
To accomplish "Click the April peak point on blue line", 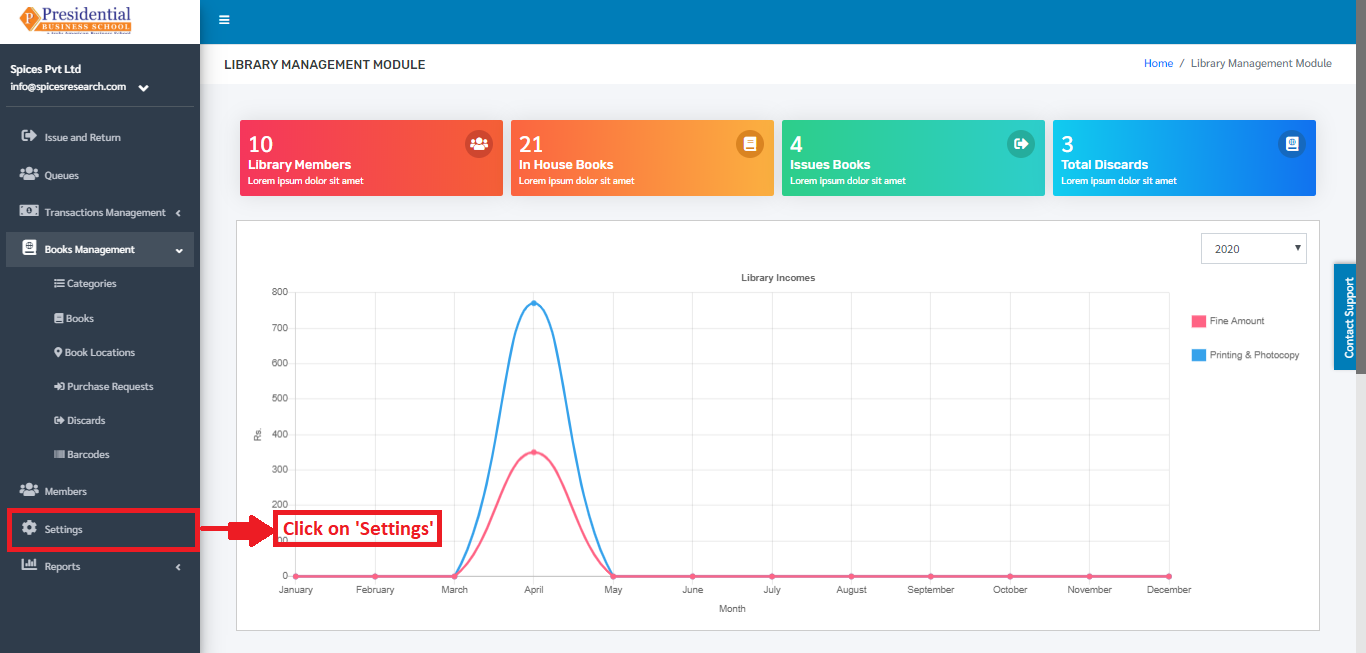I will pos(534,303).
